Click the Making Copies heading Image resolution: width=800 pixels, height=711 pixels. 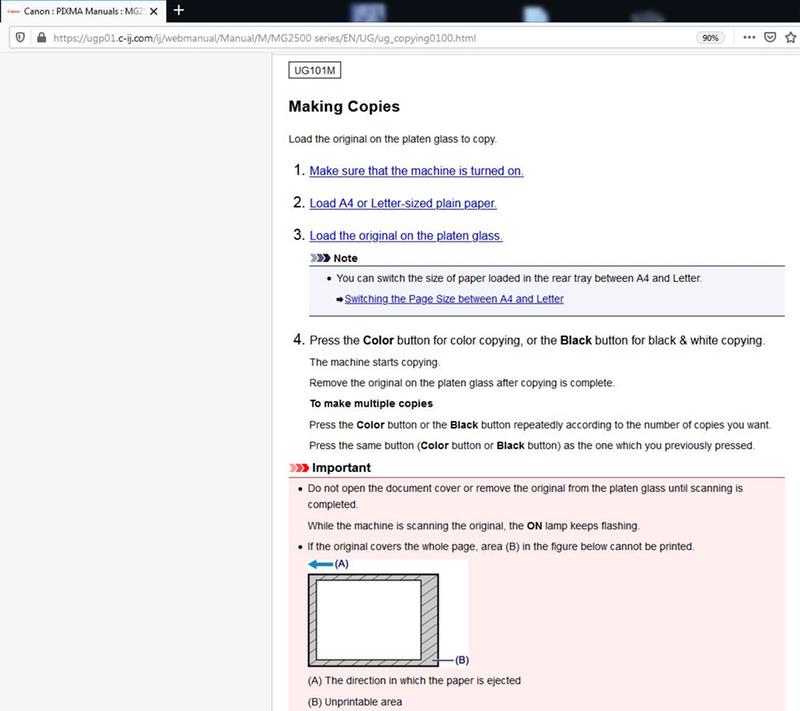[344, 106]
